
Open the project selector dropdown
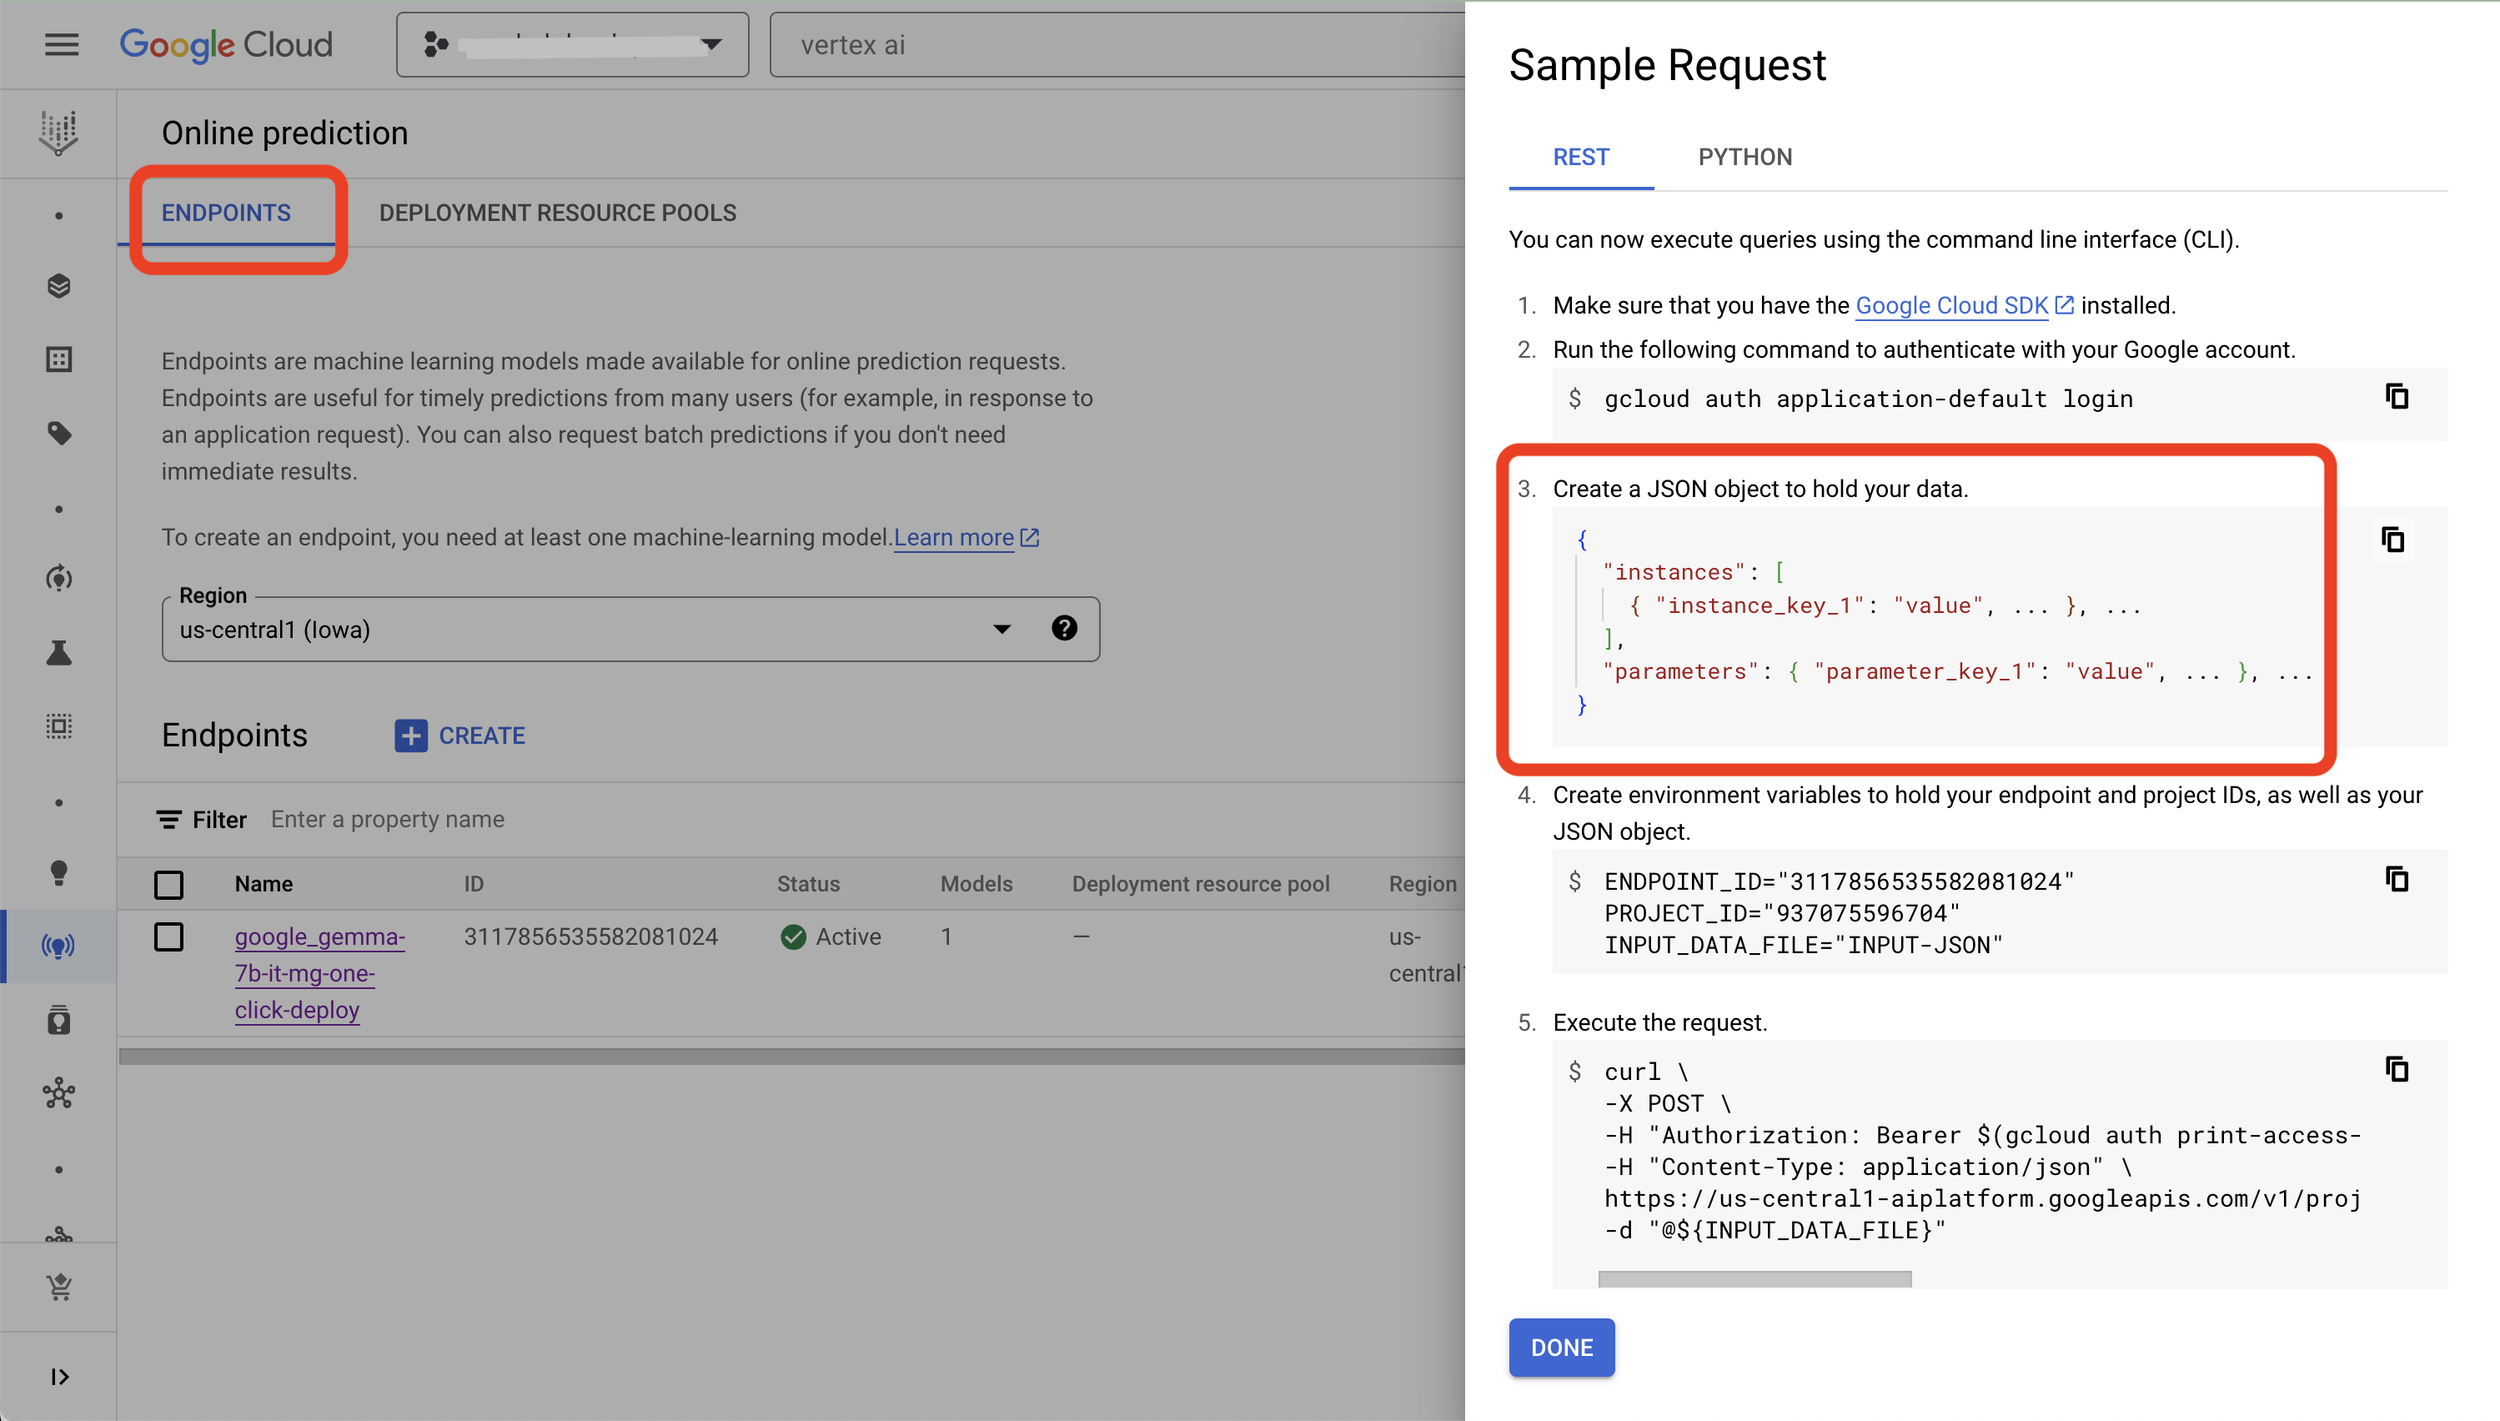coord(572,45)
